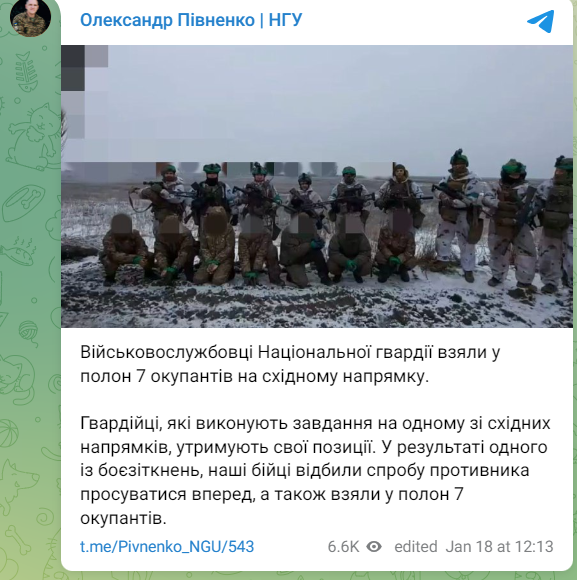577x580 pixels.
Task: Open Олександр Півненко | НГУ channel name
Action: (x=191, y=20)
